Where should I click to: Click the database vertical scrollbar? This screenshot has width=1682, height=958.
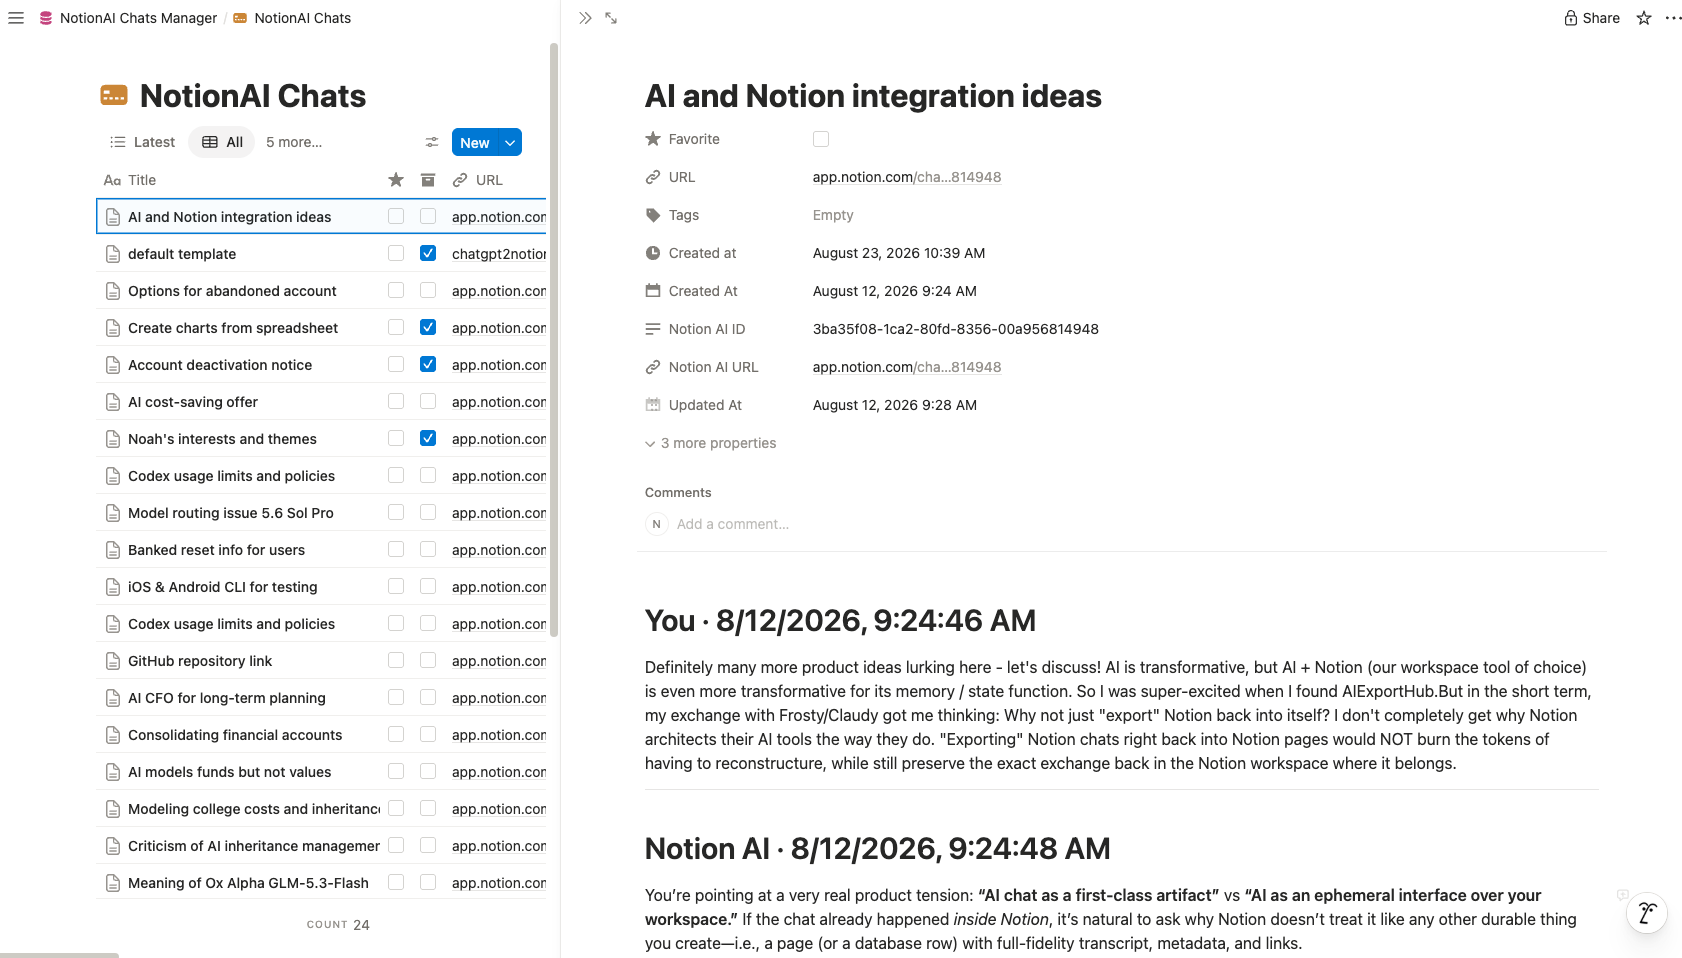(x=554, y=340)
